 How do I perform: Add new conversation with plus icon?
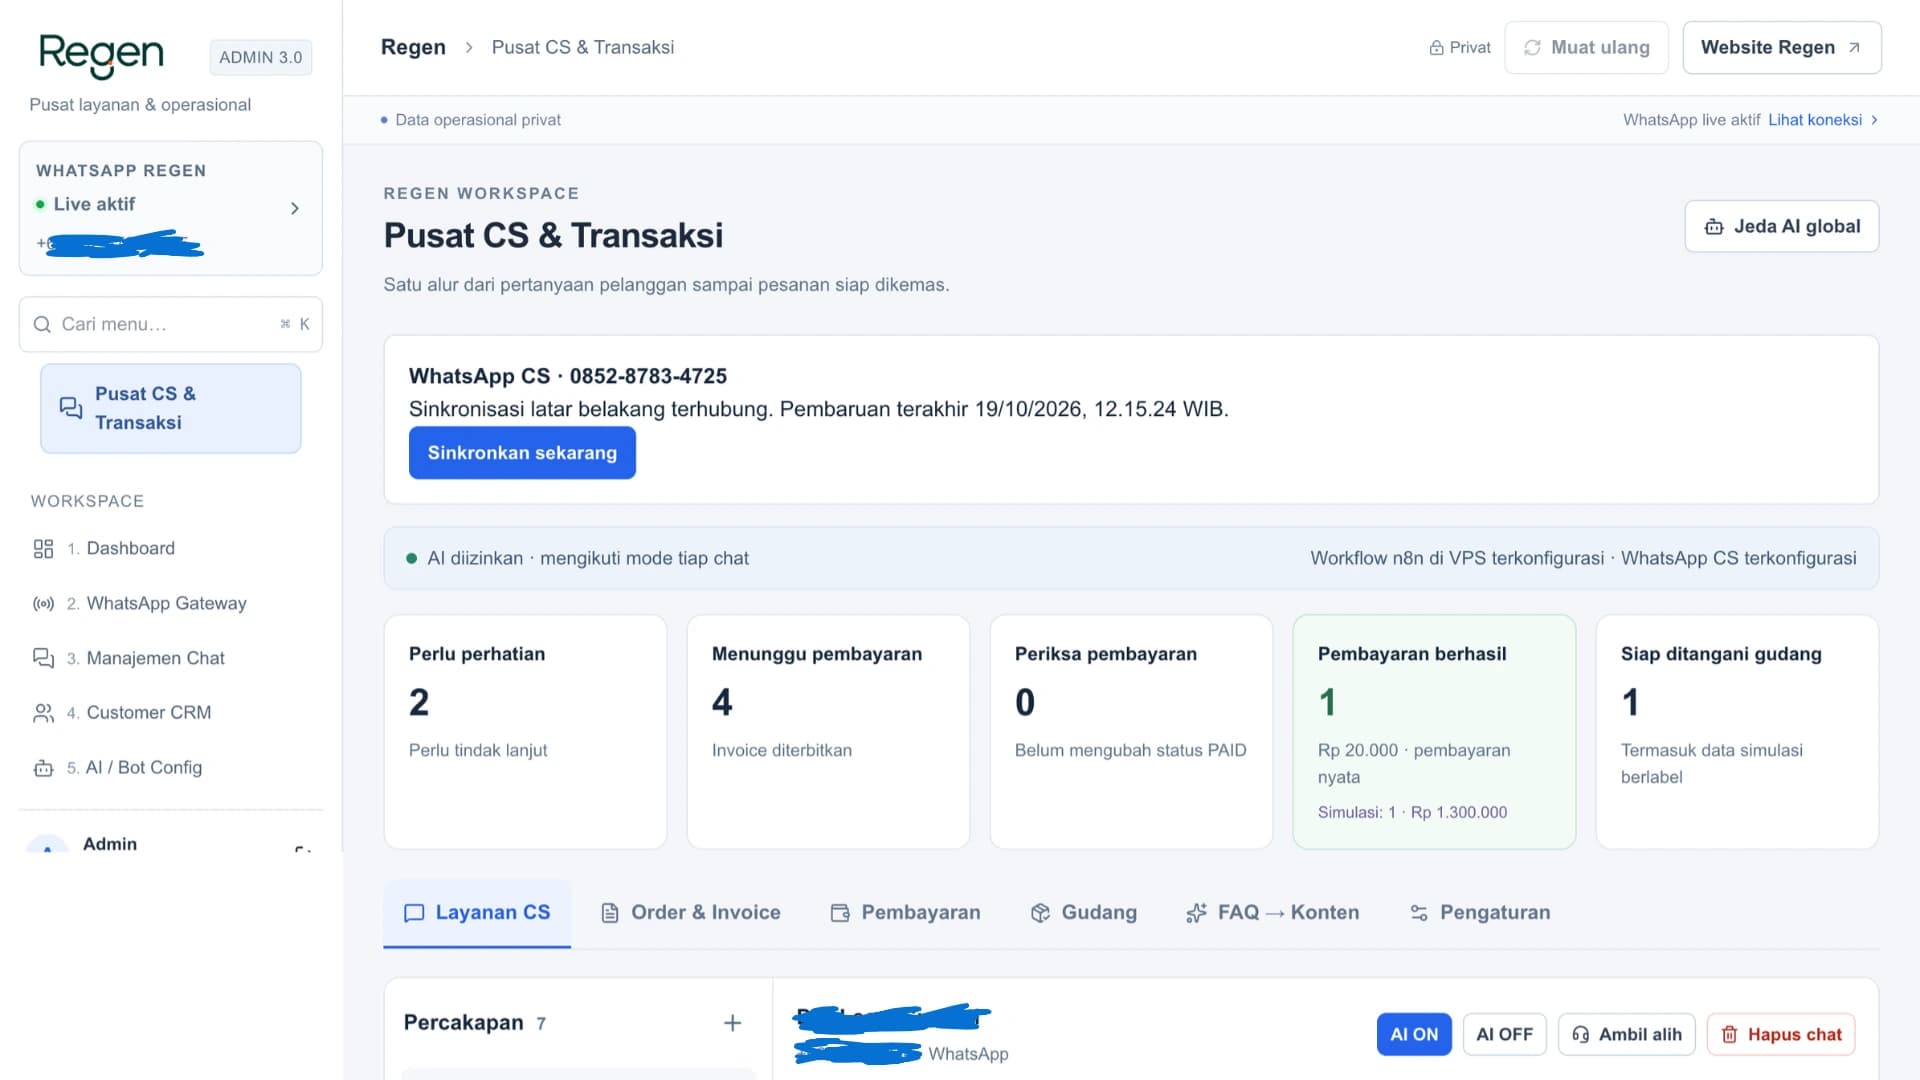732,1023
